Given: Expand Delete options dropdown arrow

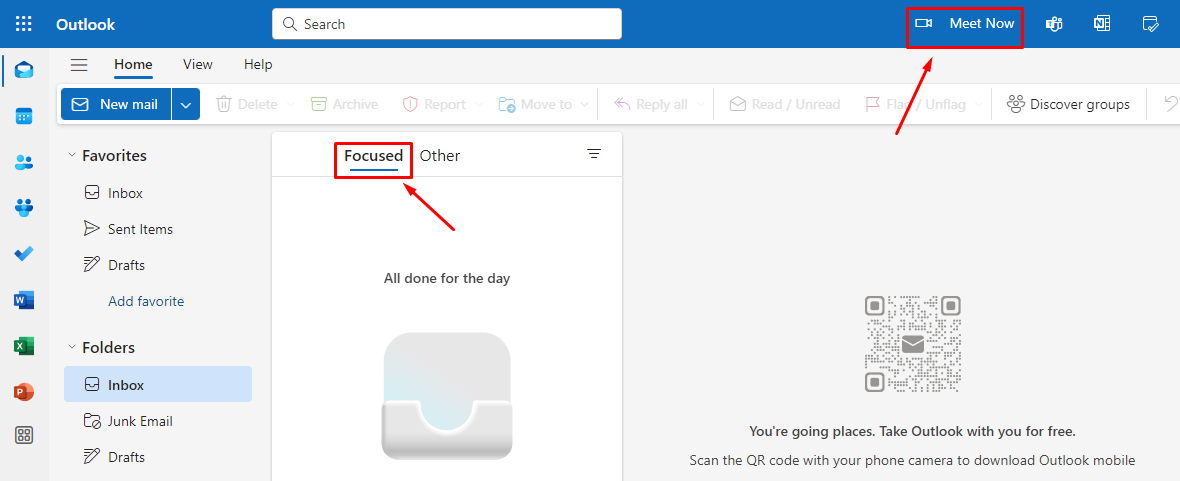Looking at the screenshot, I should tap(291, 105).
